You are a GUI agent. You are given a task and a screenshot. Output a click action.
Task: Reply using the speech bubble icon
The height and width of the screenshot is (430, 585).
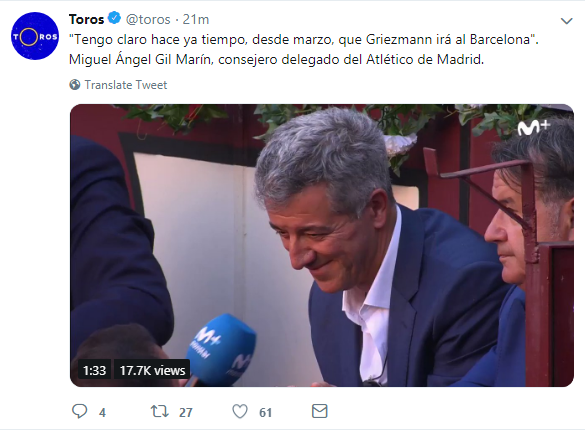[79, 411]
